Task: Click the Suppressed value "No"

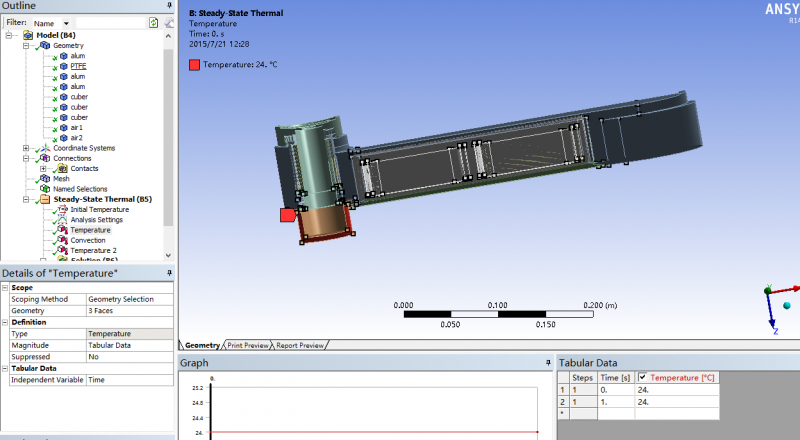Action: [130, 357]
